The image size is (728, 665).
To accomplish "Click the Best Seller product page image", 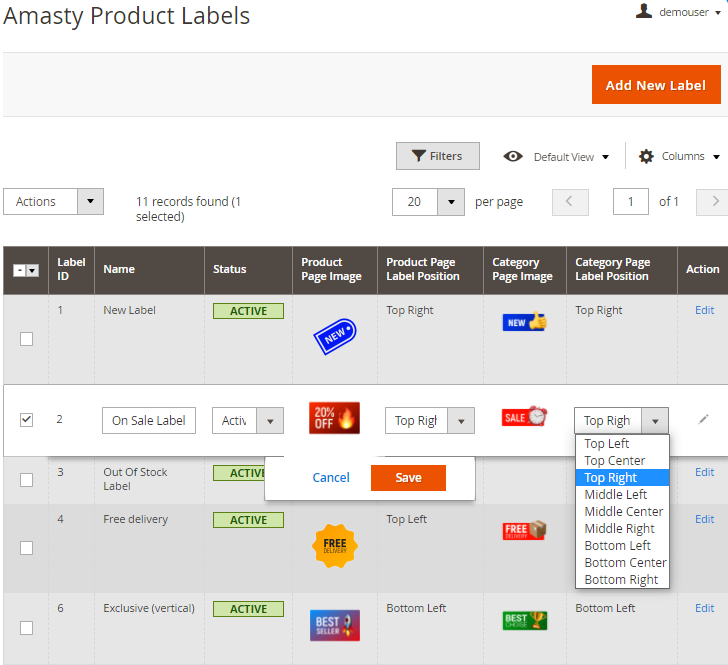I will (x=334, y=625).
